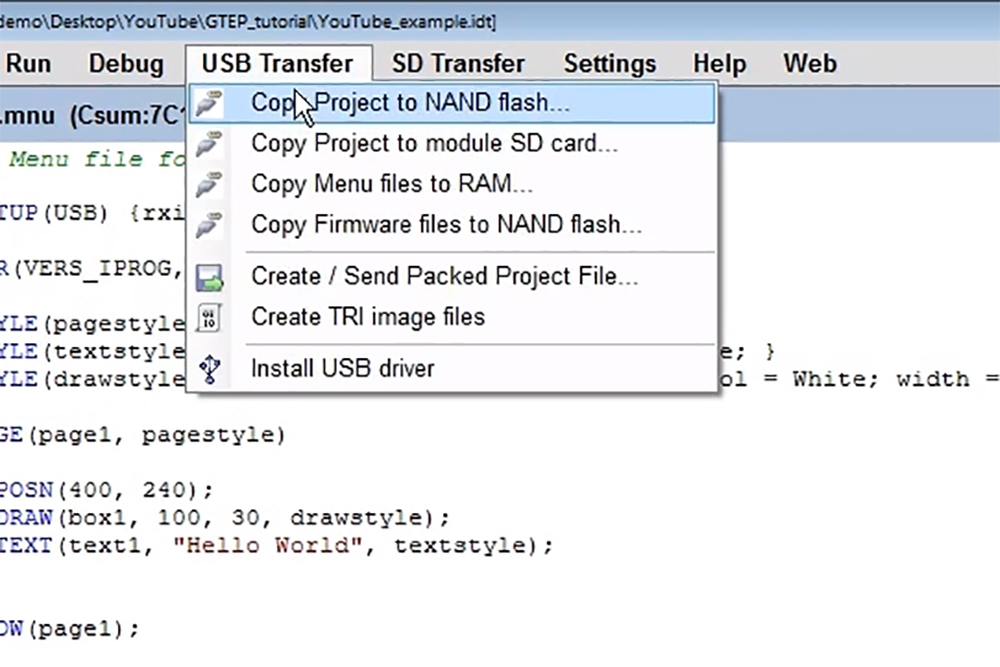The height and width of the screenshot is (667, 1000).
Task: Select the .mnu file tab with Csum
Action: pyautogui.click(x=90, y=116)
